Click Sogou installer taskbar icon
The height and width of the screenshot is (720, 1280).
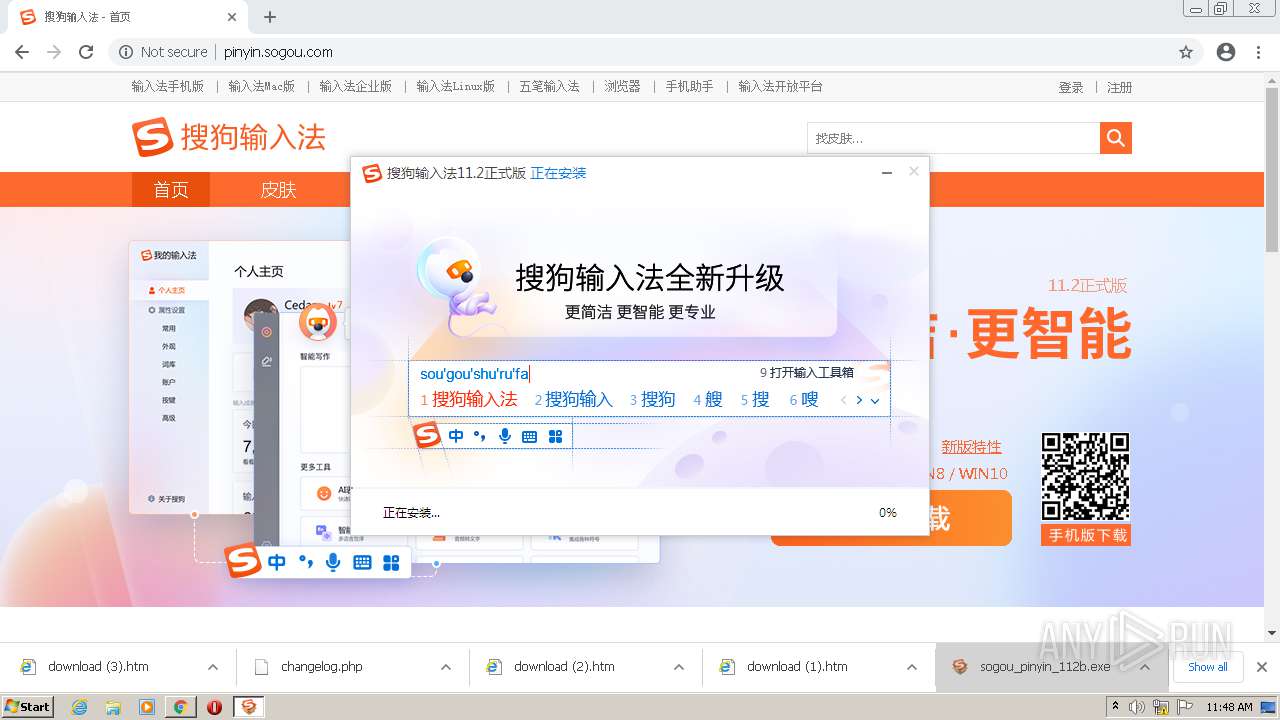[x=249, y=707]
